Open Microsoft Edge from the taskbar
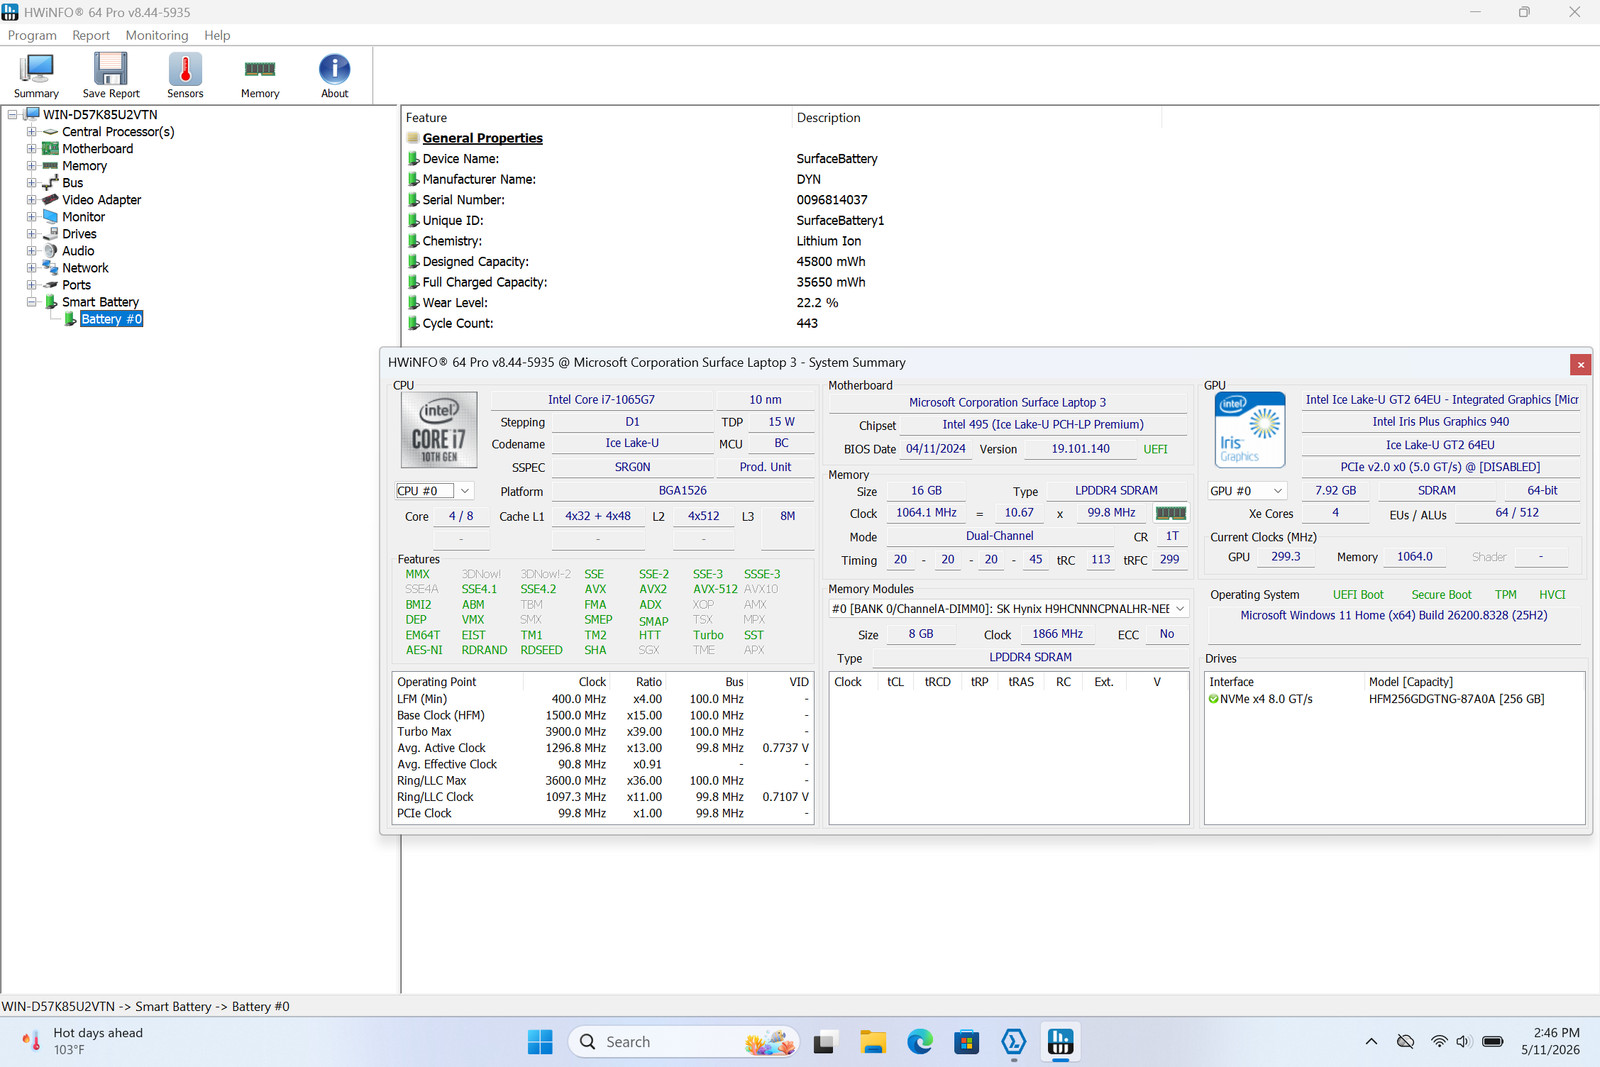This screenshot has width=1600, height=1067. point(920,1042)
